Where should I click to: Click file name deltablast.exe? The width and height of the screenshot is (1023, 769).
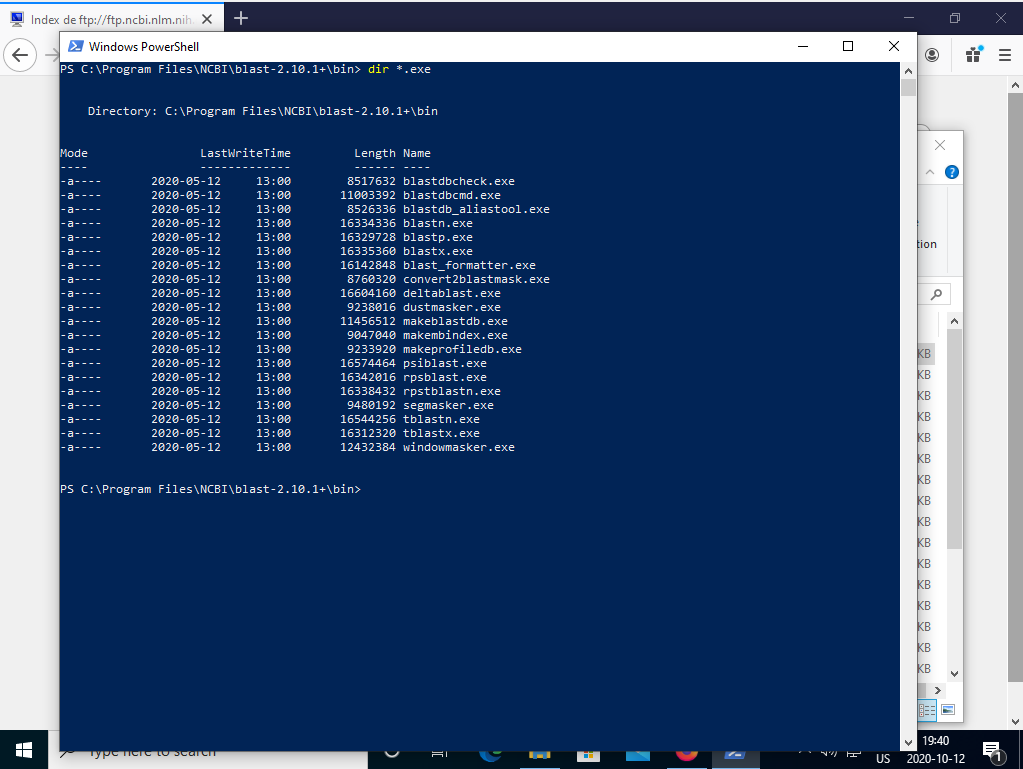451,294
